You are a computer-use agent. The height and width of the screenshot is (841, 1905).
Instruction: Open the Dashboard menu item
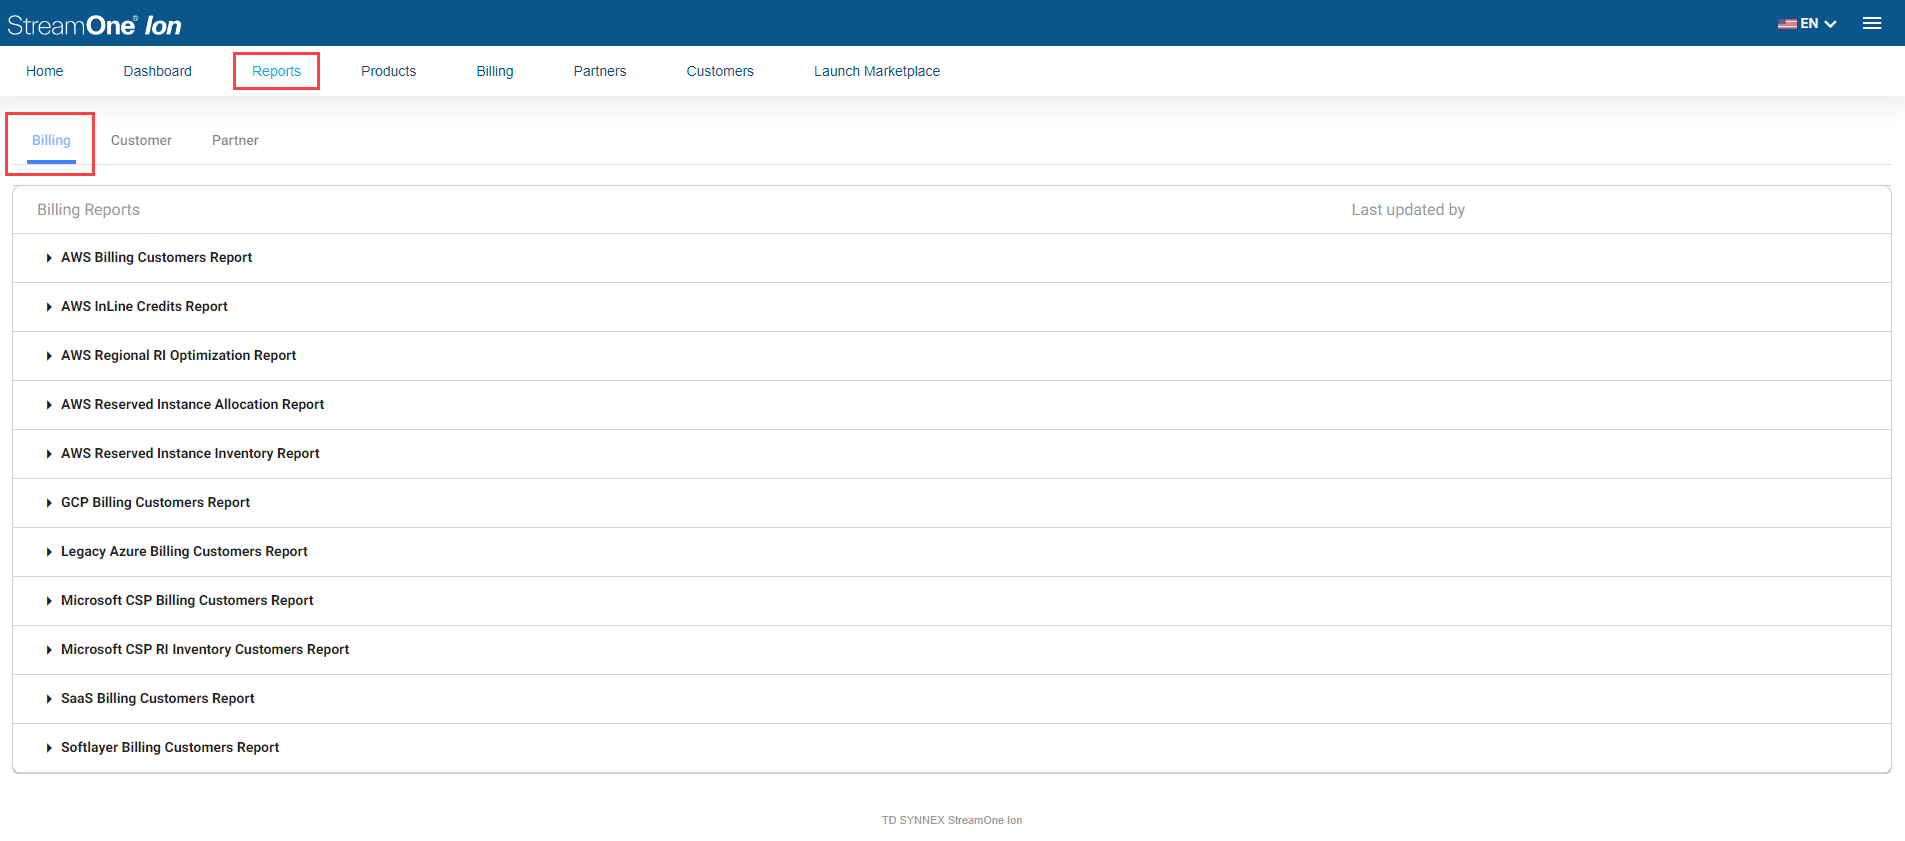click(x=158, y=71)
